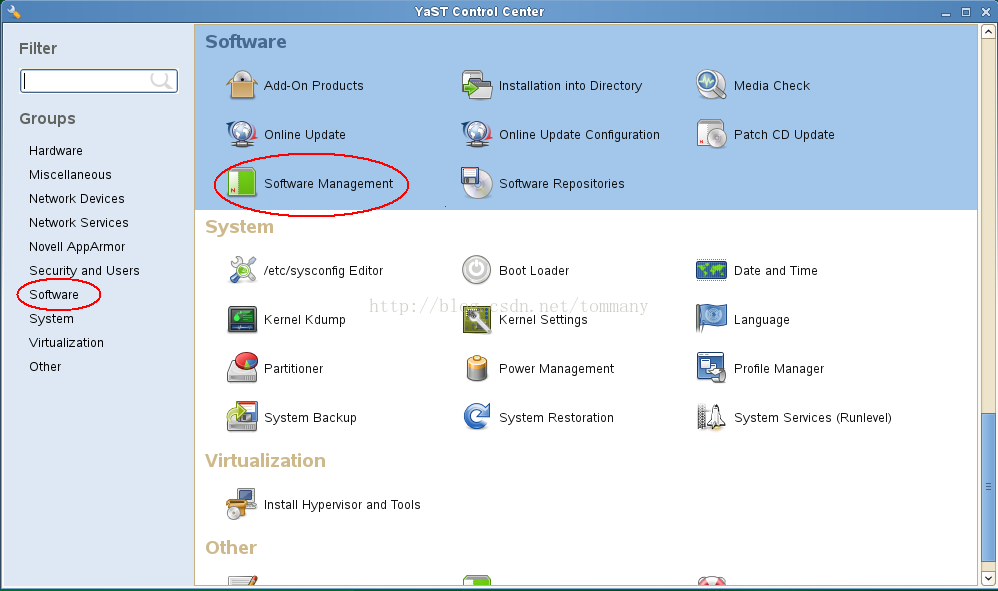Minimize the YaST Control Center window
This screenshot has height=591, width=998.
[x=946, y=11]
